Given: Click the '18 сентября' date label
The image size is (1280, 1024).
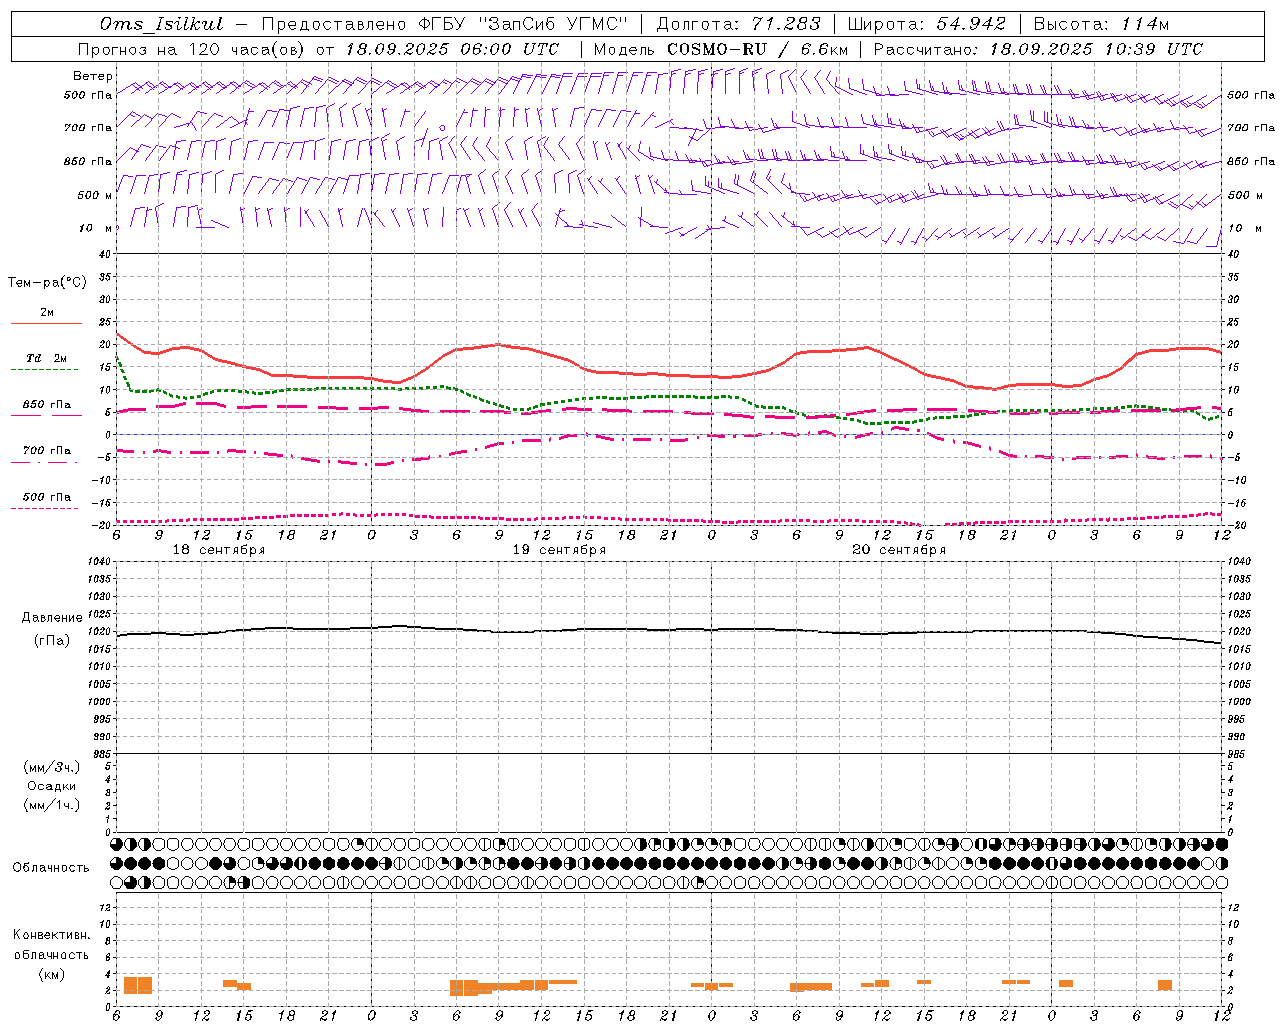Looking at the screenshot, I should [x=219, y=550].
